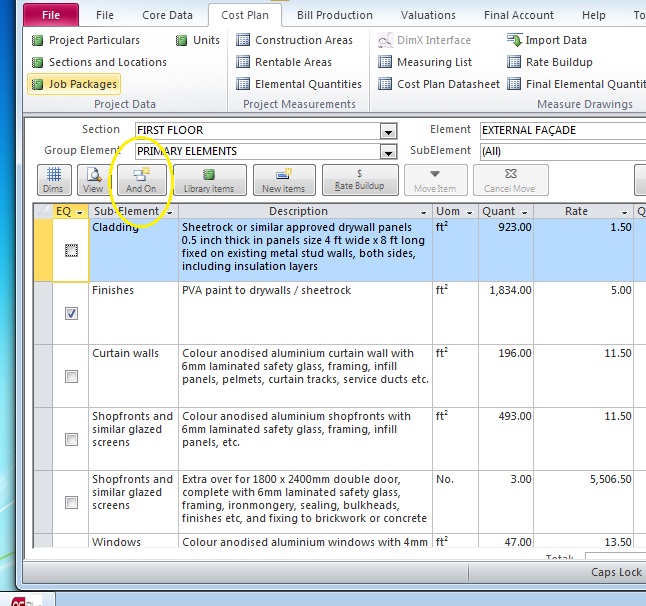Click the QS Plus taskbar icon
Image resolution: width=646 pixels, height=606 pixels.
(27, 601)
